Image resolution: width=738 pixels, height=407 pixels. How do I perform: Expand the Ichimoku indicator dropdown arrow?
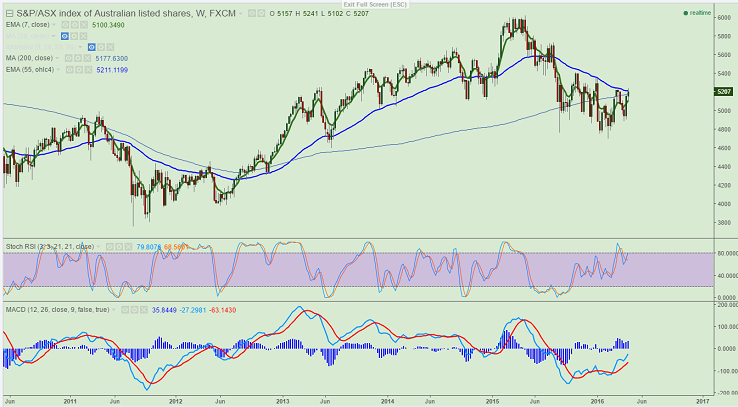coord(80,47)
